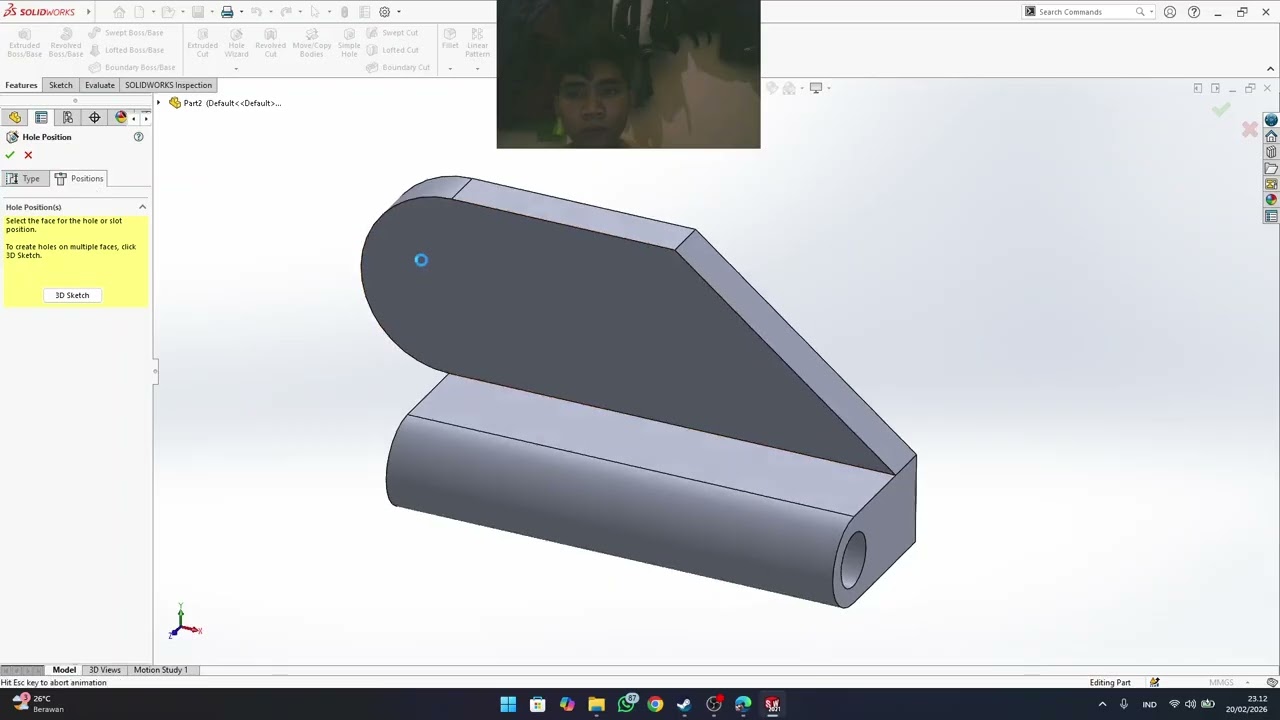The image size is (1280, 720).
Task: Open the SOLIDWORKS help icon in title bar
Action: point(1194,12)
